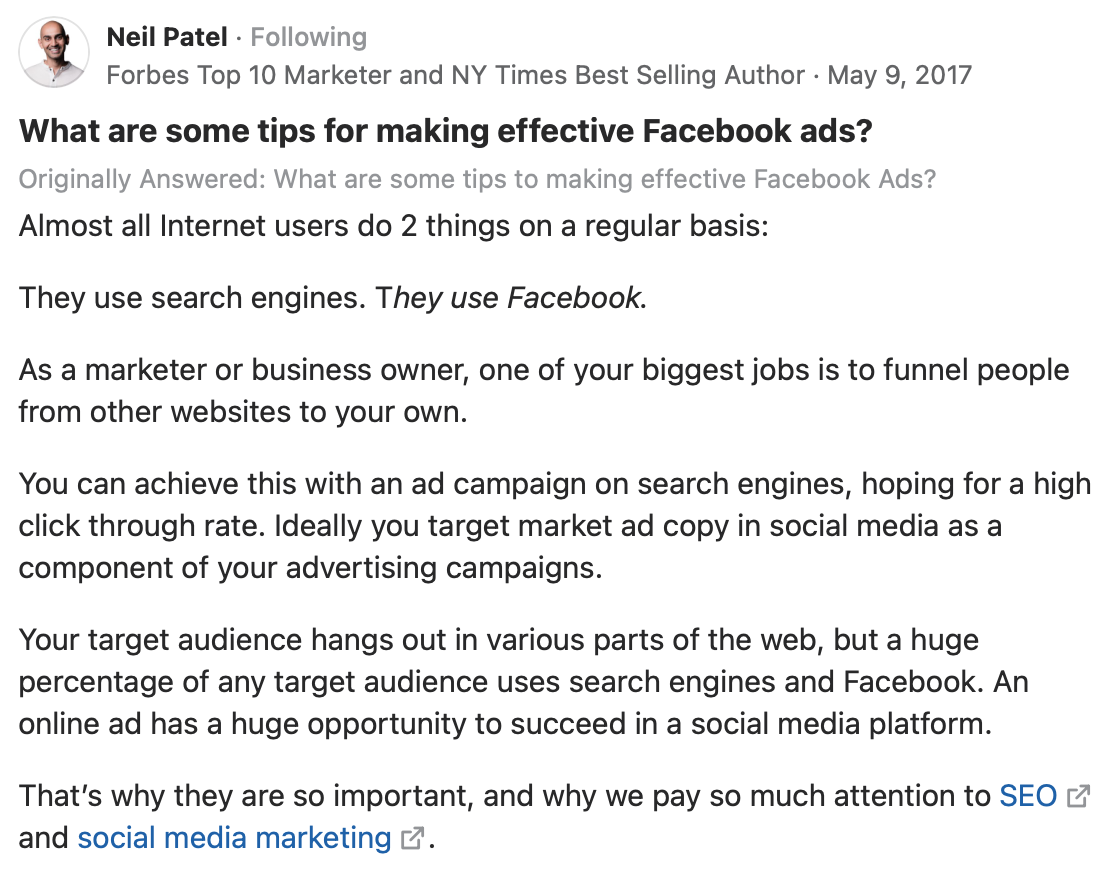
Task: Click Neil Patel's profile avatar photo
Action: click(54, 53)
